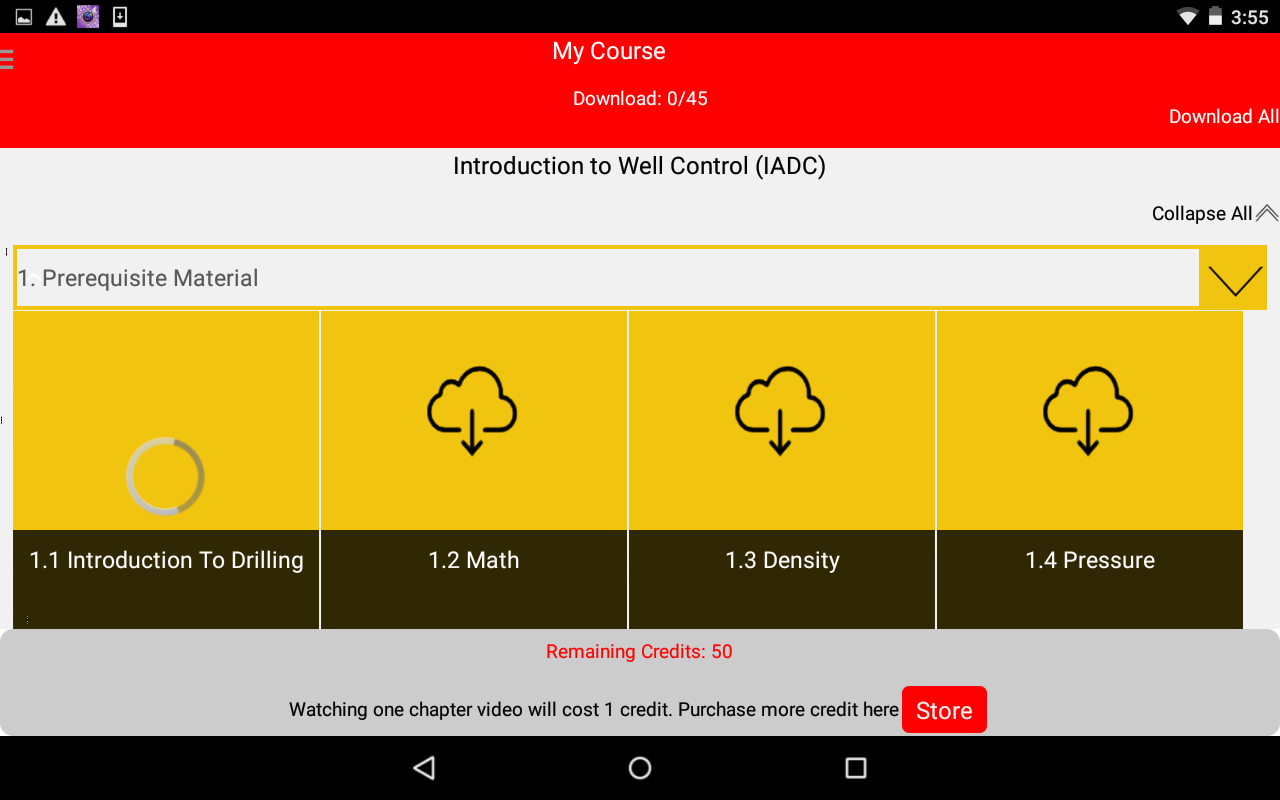The height and width of the screenshot is (800, 1280).
Task: Collapse the Prerequisite Material section arrow
Action: click(x=1235, y=281)
